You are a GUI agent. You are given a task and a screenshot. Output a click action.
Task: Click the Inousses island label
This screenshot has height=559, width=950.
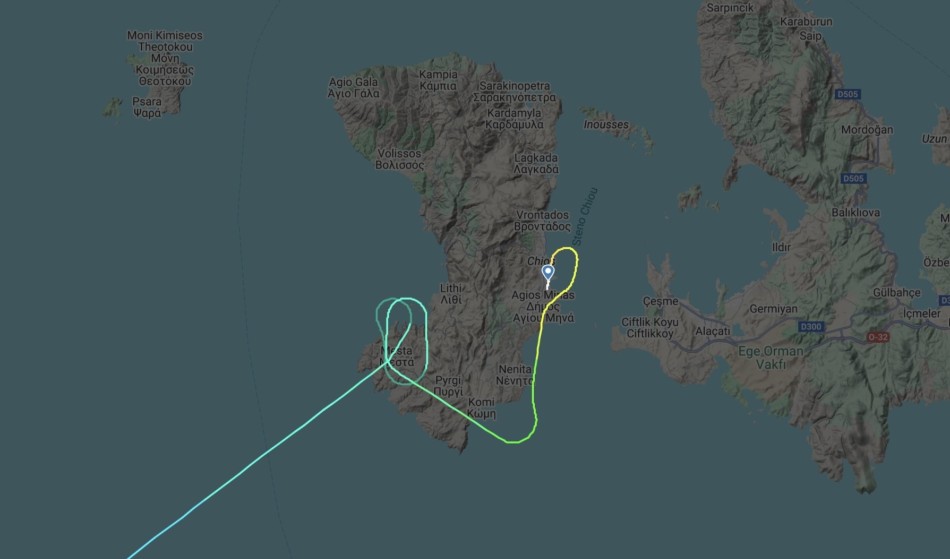[606, 125]
